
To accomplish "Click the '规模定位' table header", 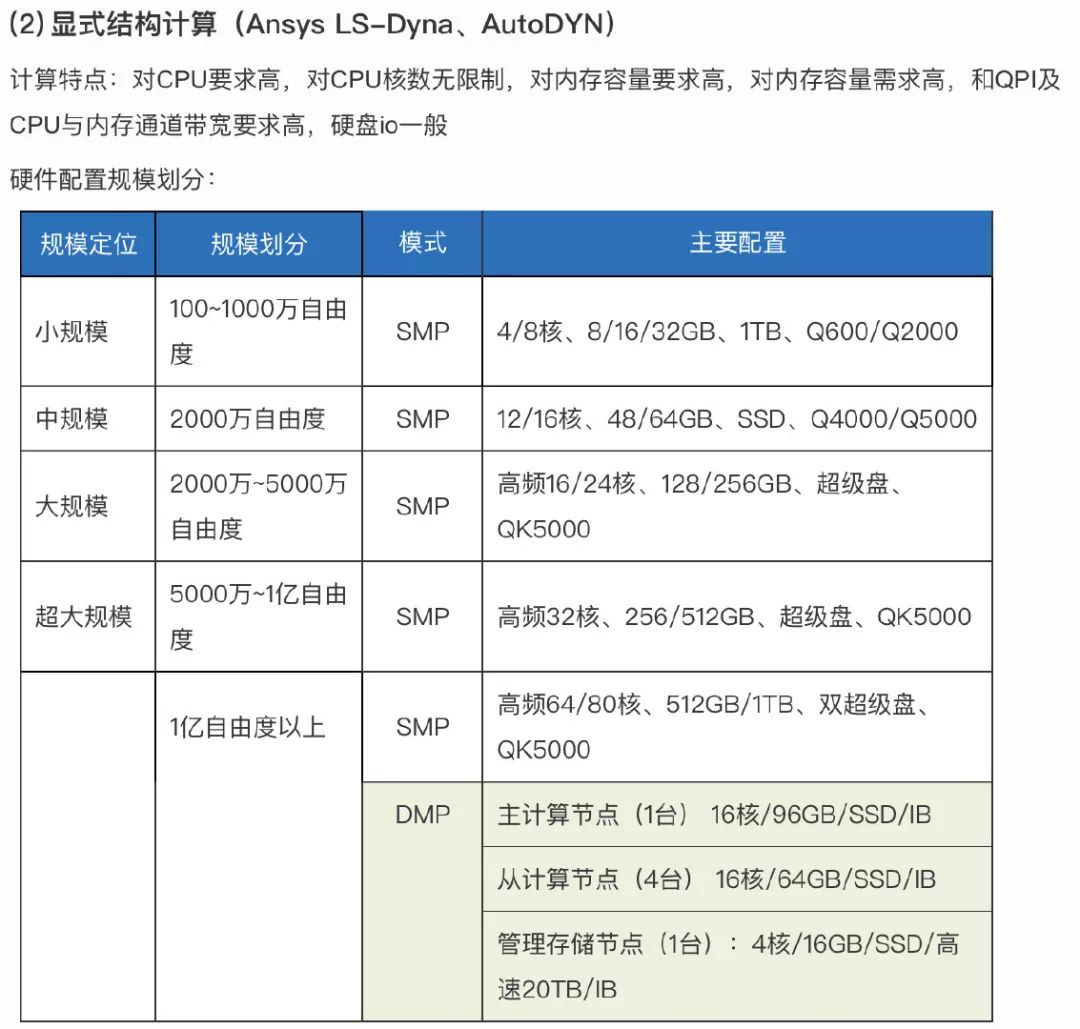I will click(x=88, y=244).
